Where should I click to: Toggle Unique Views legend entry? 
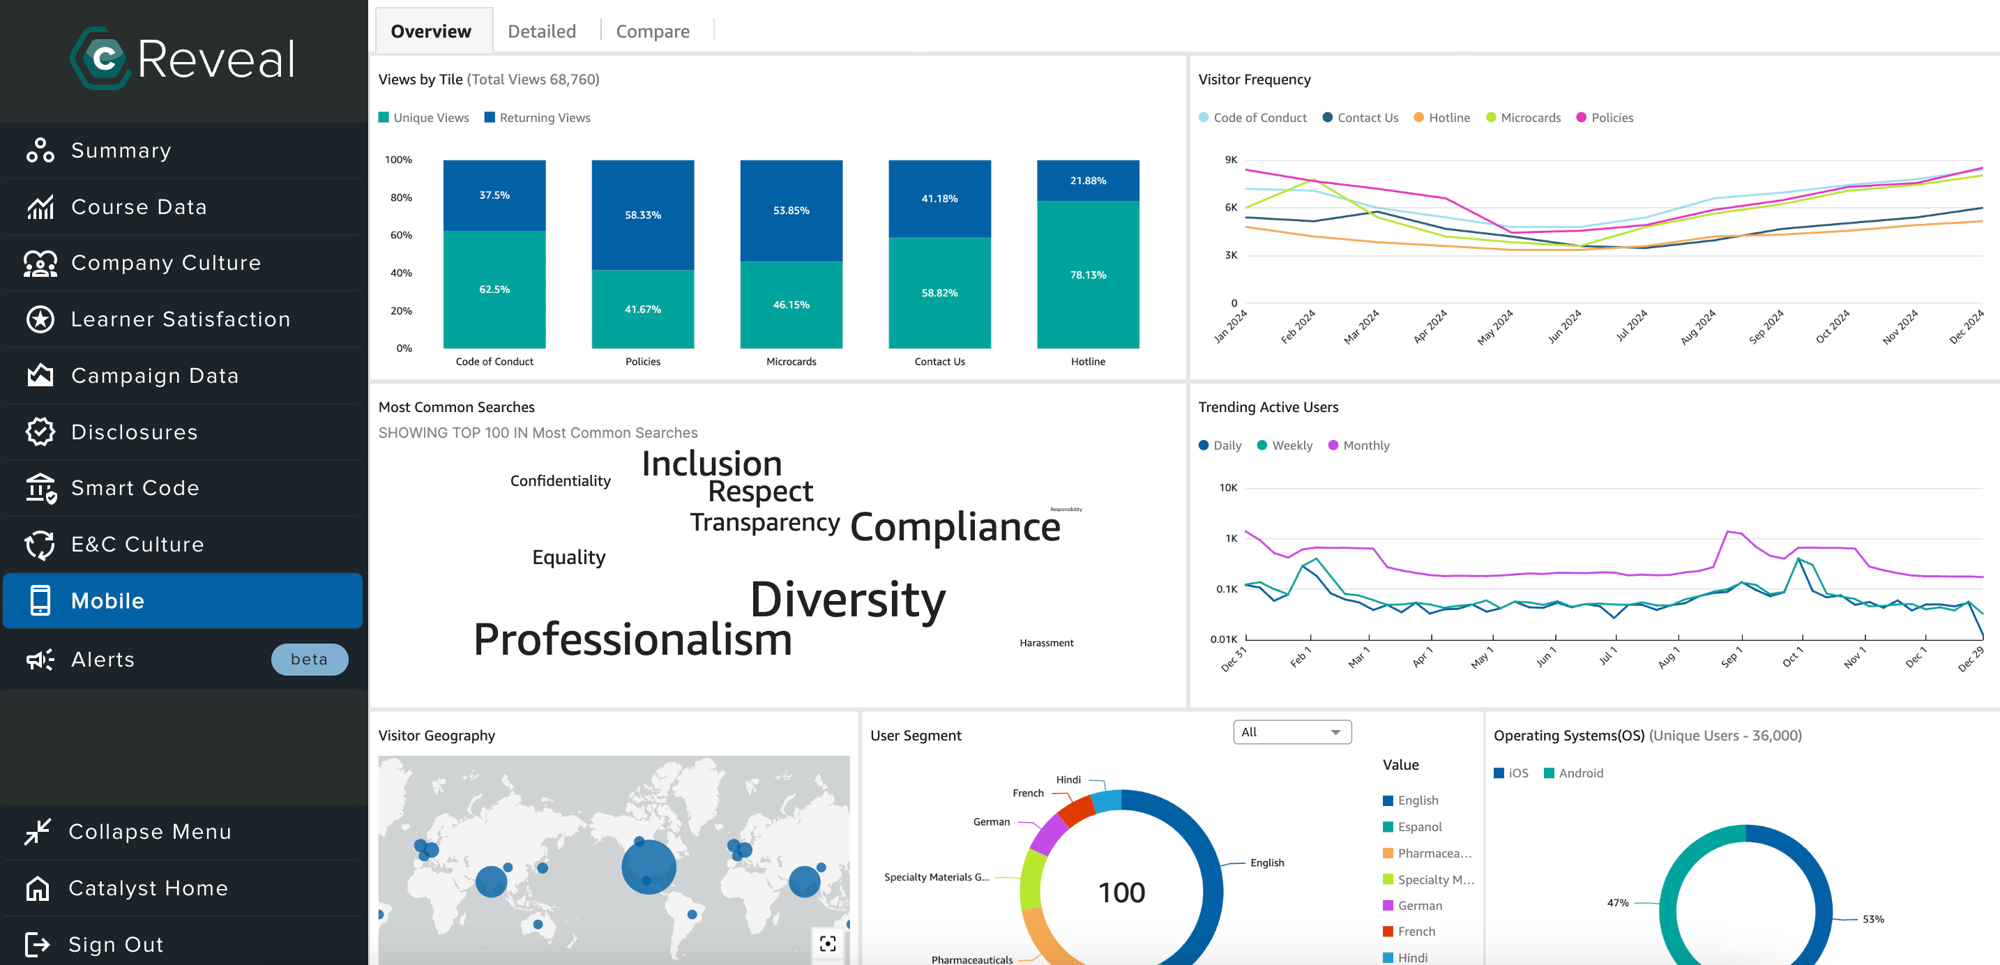point(424,118)
